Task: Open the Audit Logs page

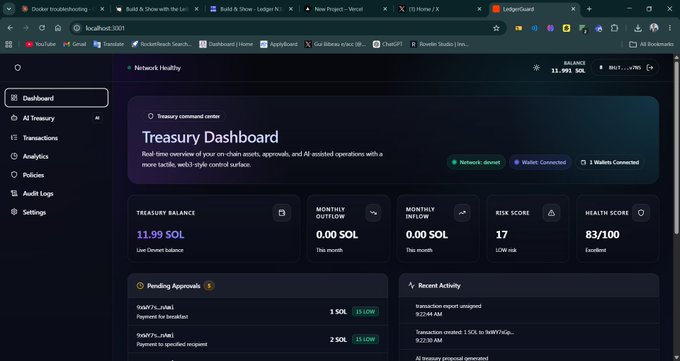Action: pyautogui.click(x=56, y=194)
